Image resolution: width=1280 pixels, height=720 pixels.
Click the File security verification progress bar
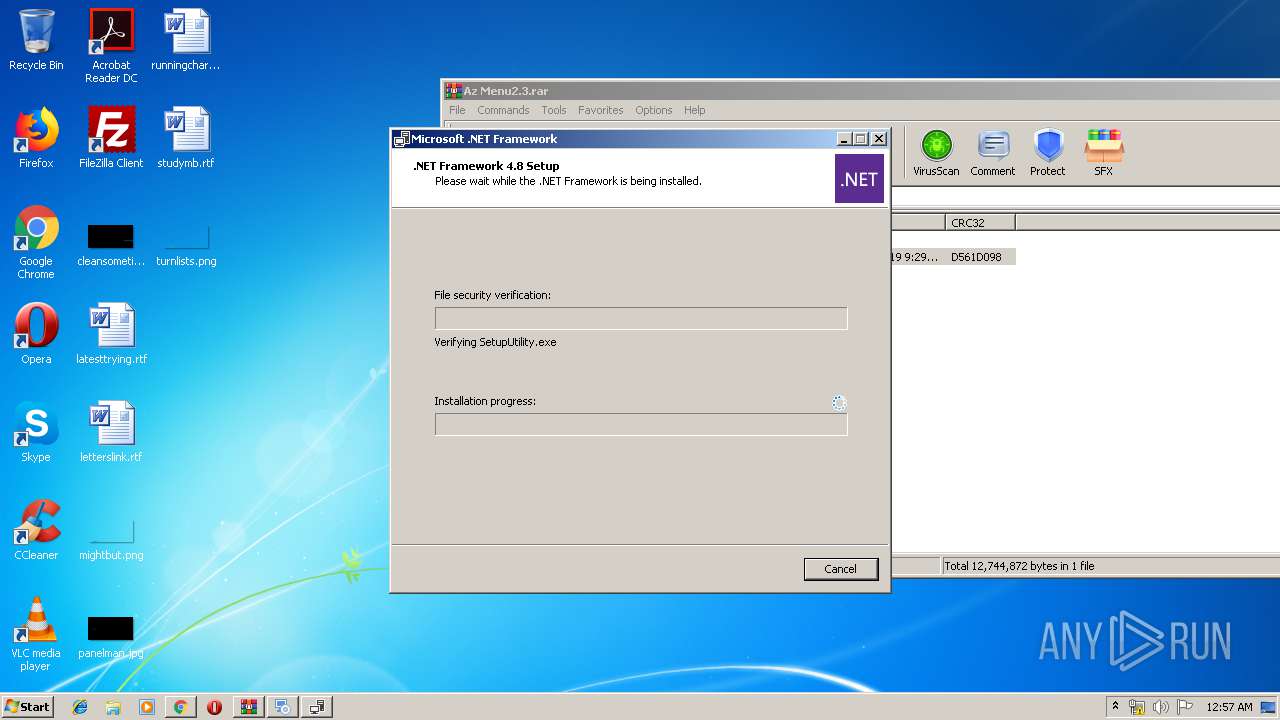(x=641, y=318)
